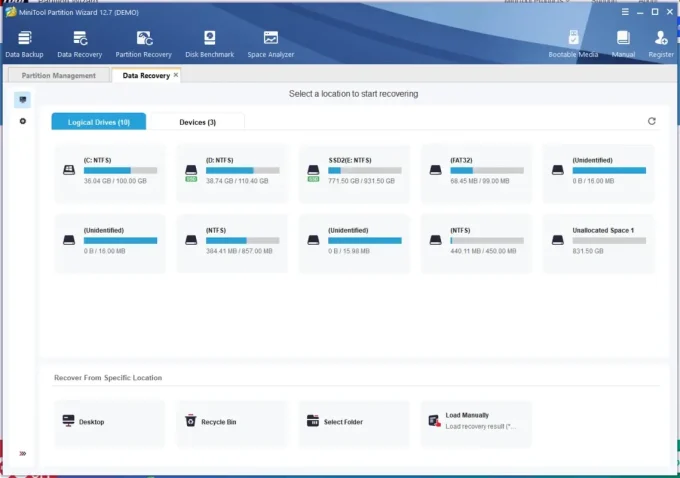Switch to the Partition Management tab

point(58,75)
